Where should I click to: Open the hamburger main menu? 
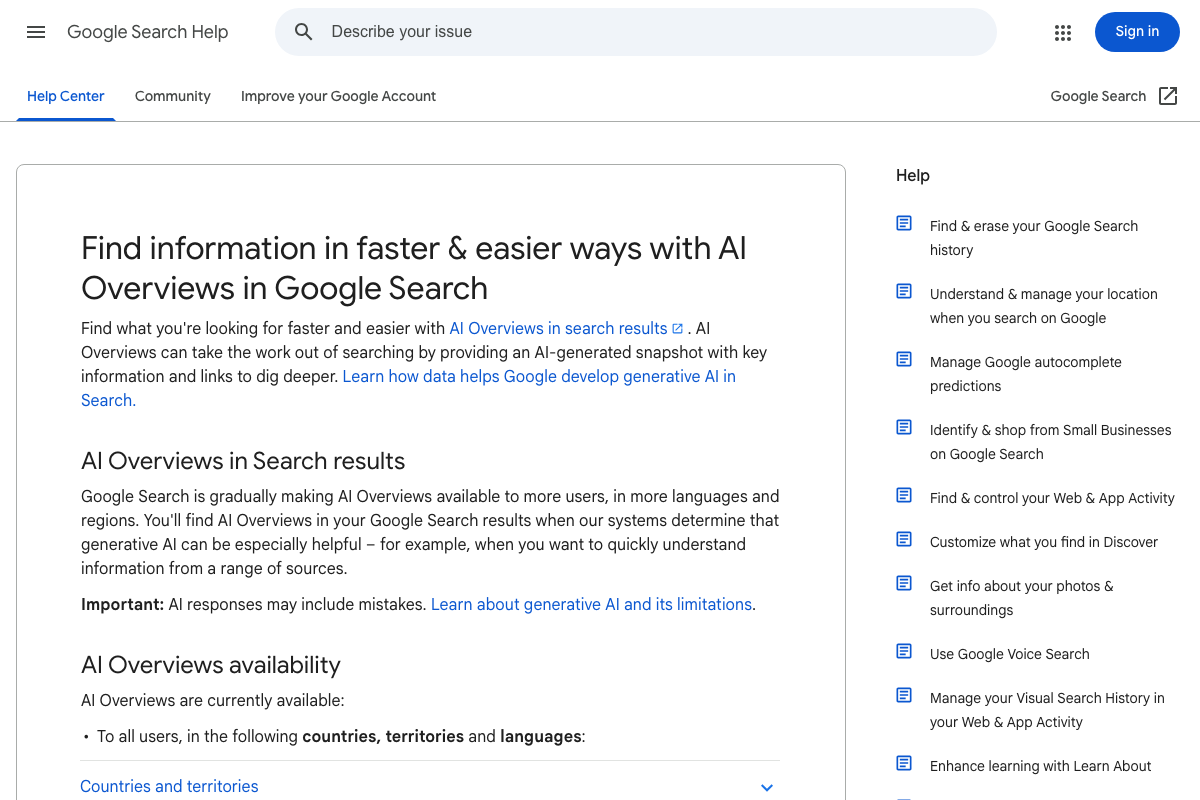pyautogui.click(x=36, y=32)
